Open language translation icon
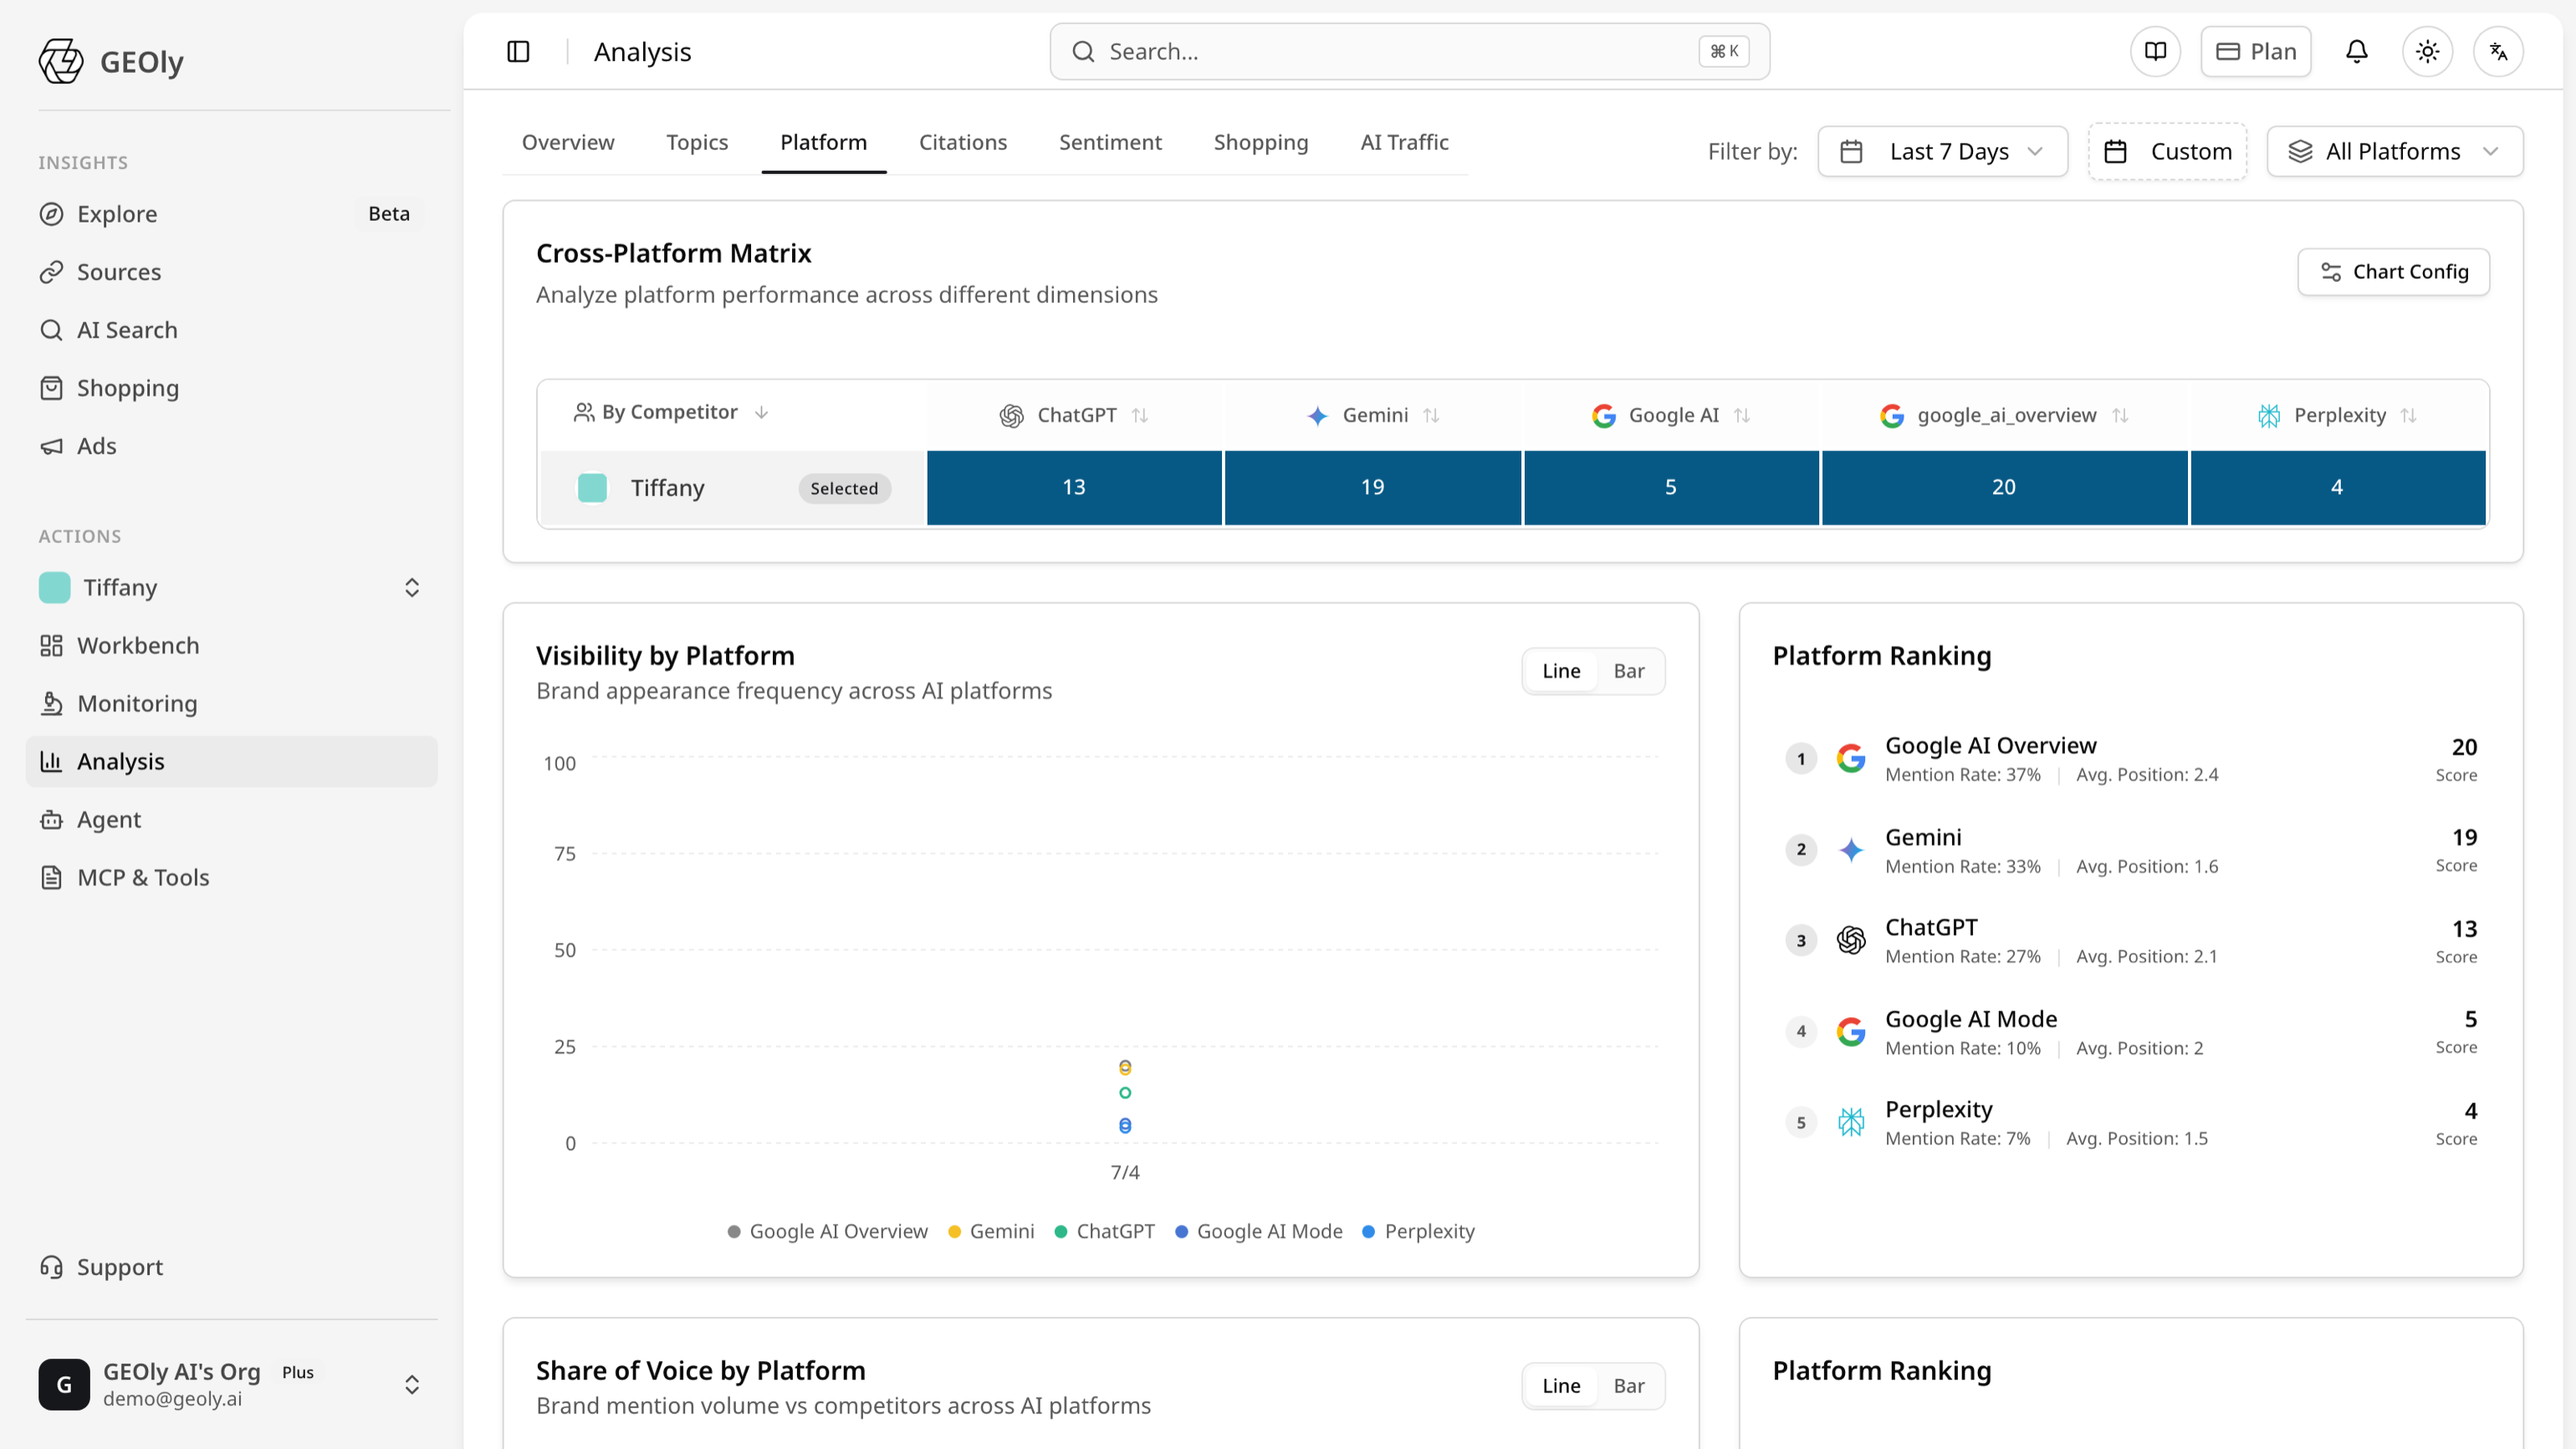The width and height of the screenshot is (2576, 1449). (x=2498, y=51)
